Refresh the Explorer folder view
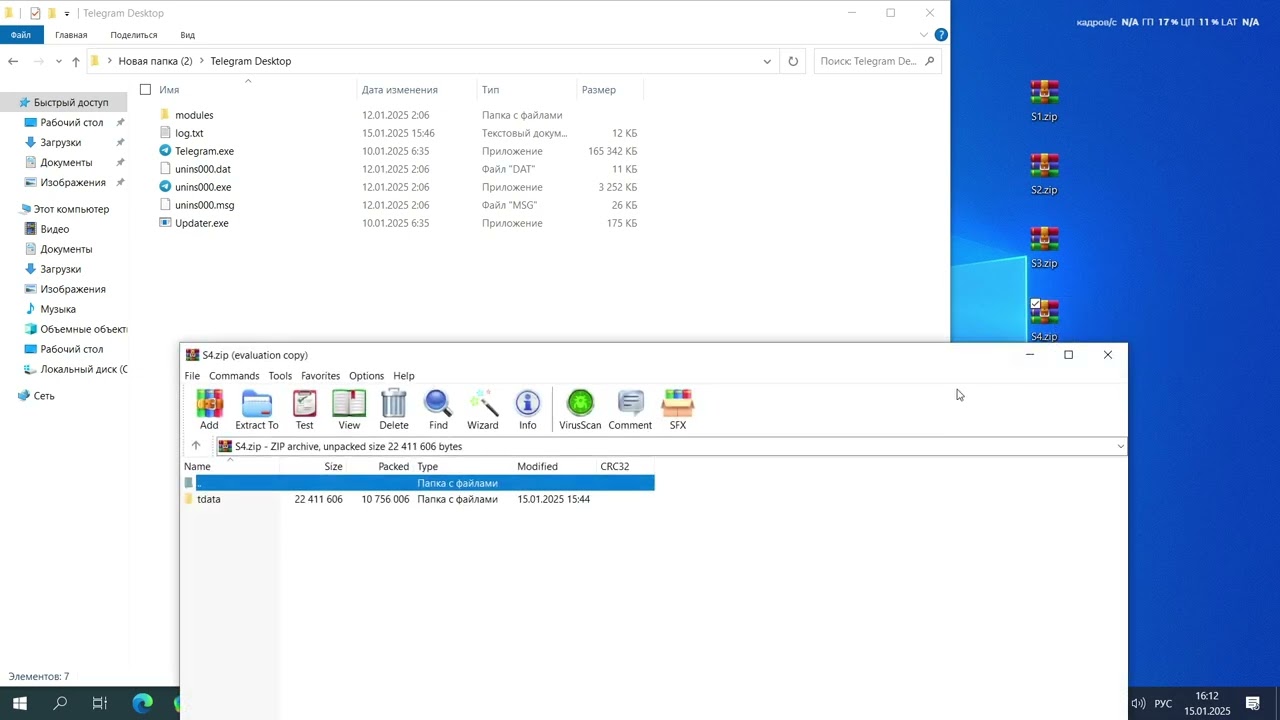The height and width of the screenshot is (720, 1280). click(x=793, y=61)
